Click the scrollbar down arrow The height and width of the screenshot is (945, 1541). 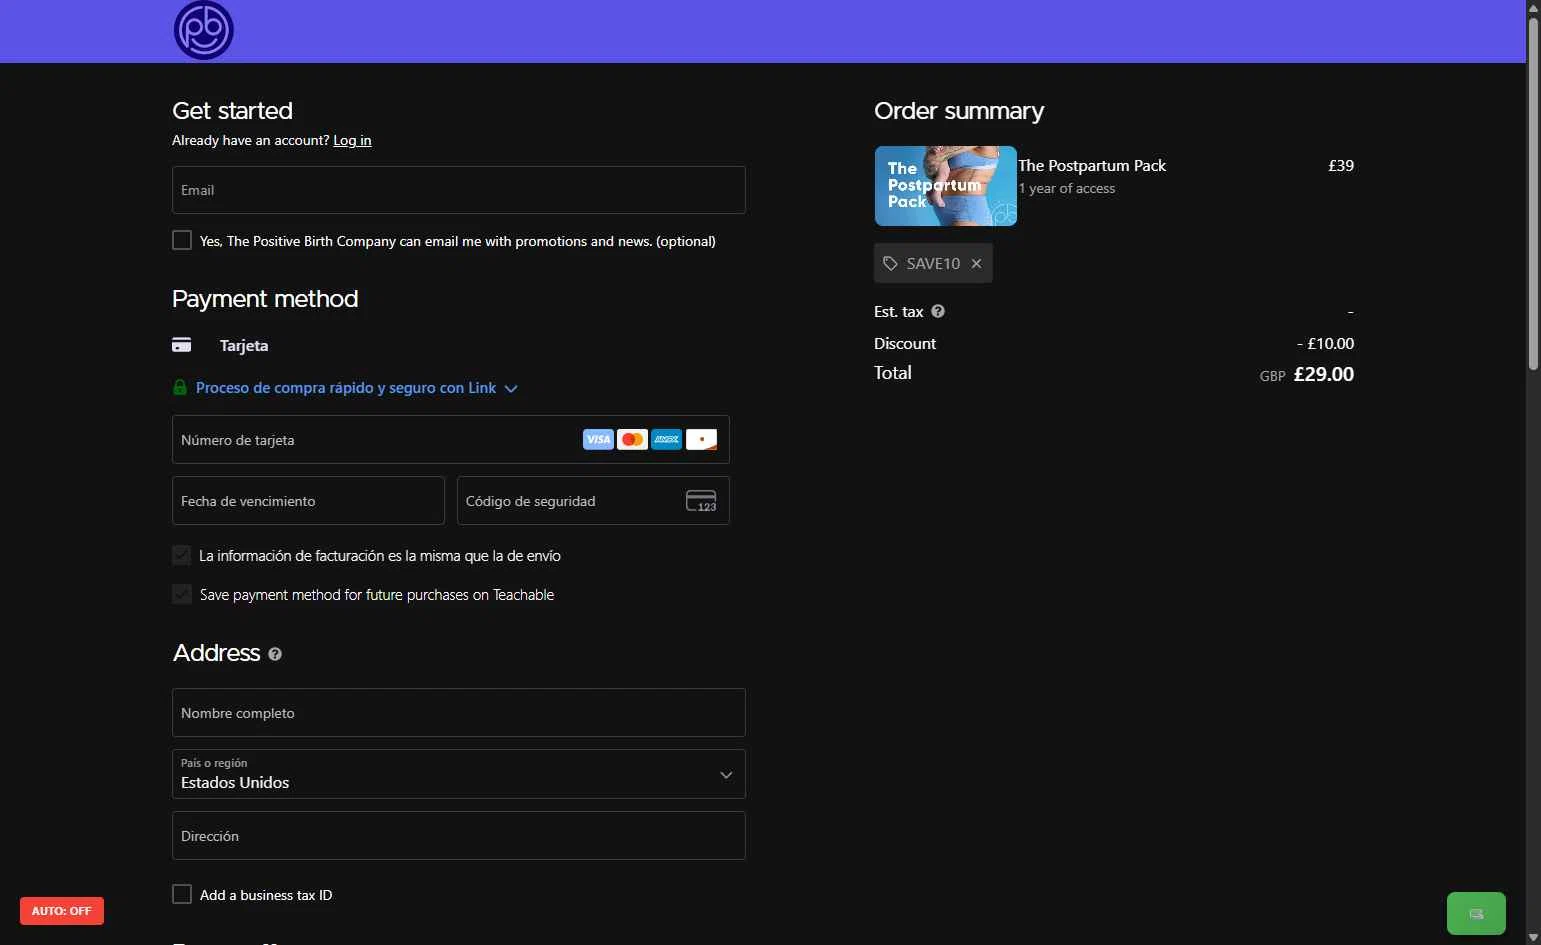[1533, 937]
